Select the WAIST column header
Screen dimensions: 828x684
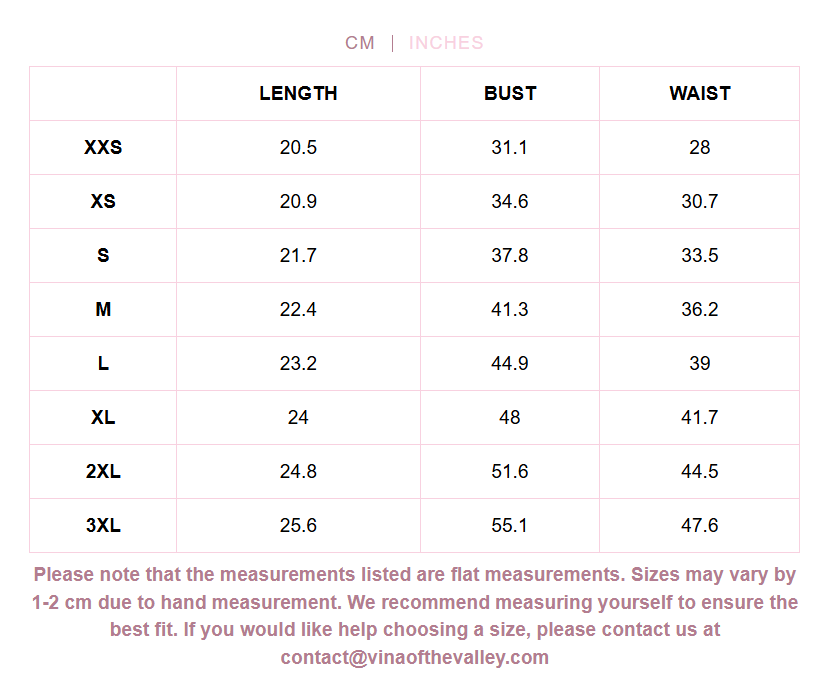tap(700, 93)
